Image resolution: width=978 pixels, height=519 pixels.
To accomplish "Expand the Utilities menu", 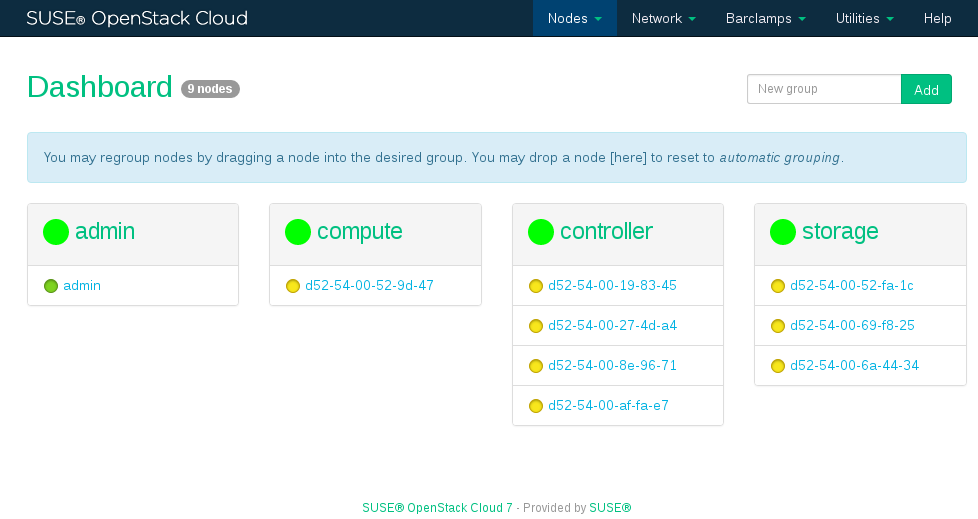I will (x=864, y=18).
